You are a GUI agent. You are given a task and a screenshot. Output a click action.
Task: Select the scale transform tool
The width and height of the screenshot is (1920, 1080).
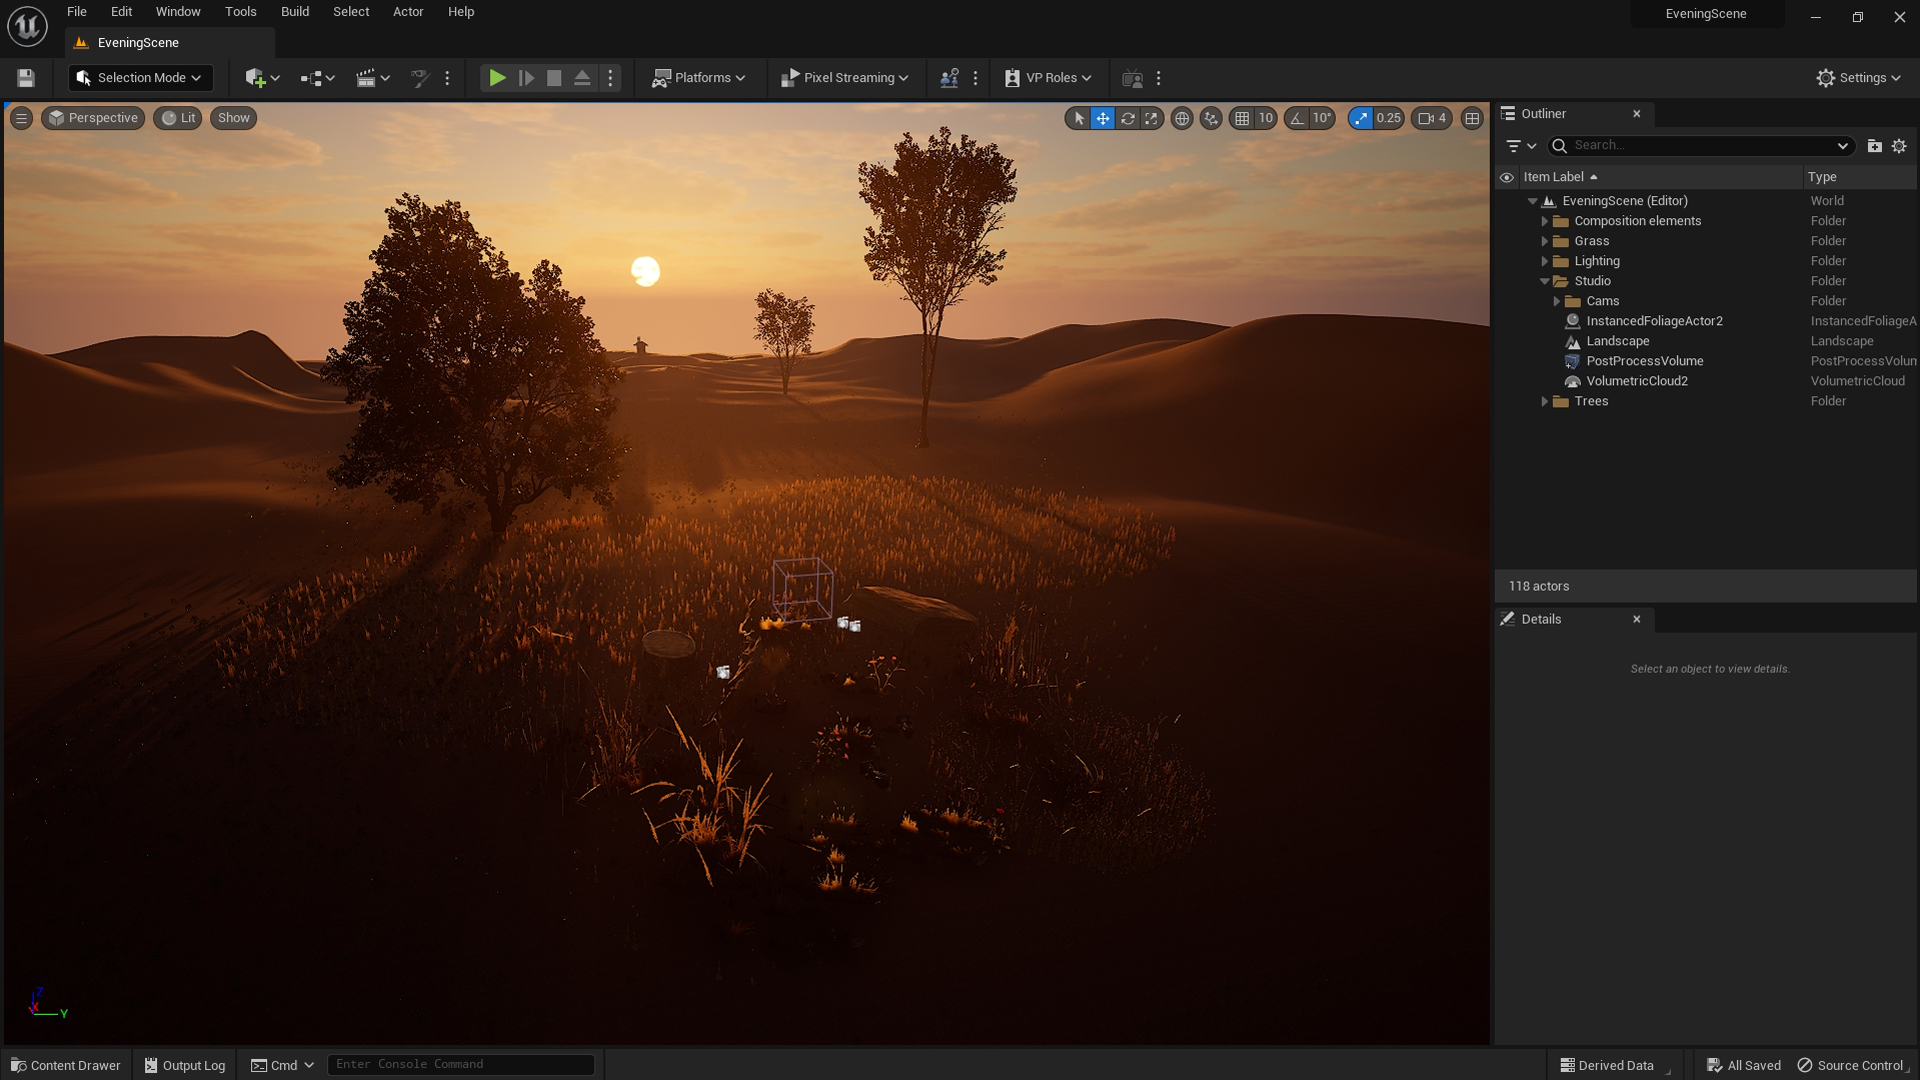pos(1151,118)
